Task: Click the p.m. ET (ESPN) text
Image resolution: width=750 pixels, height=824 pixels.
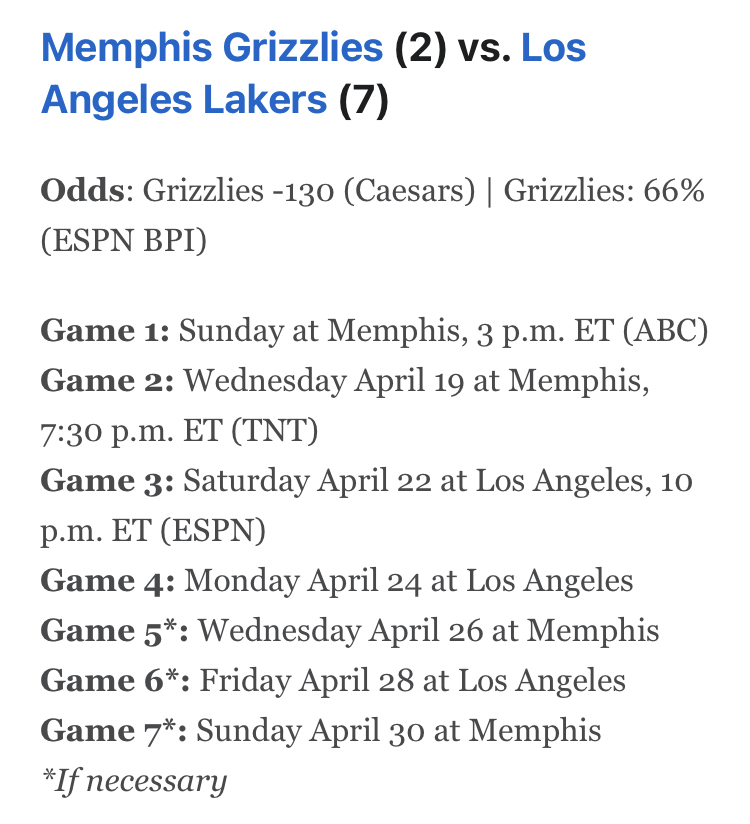Action: click(x=153, y=531)
